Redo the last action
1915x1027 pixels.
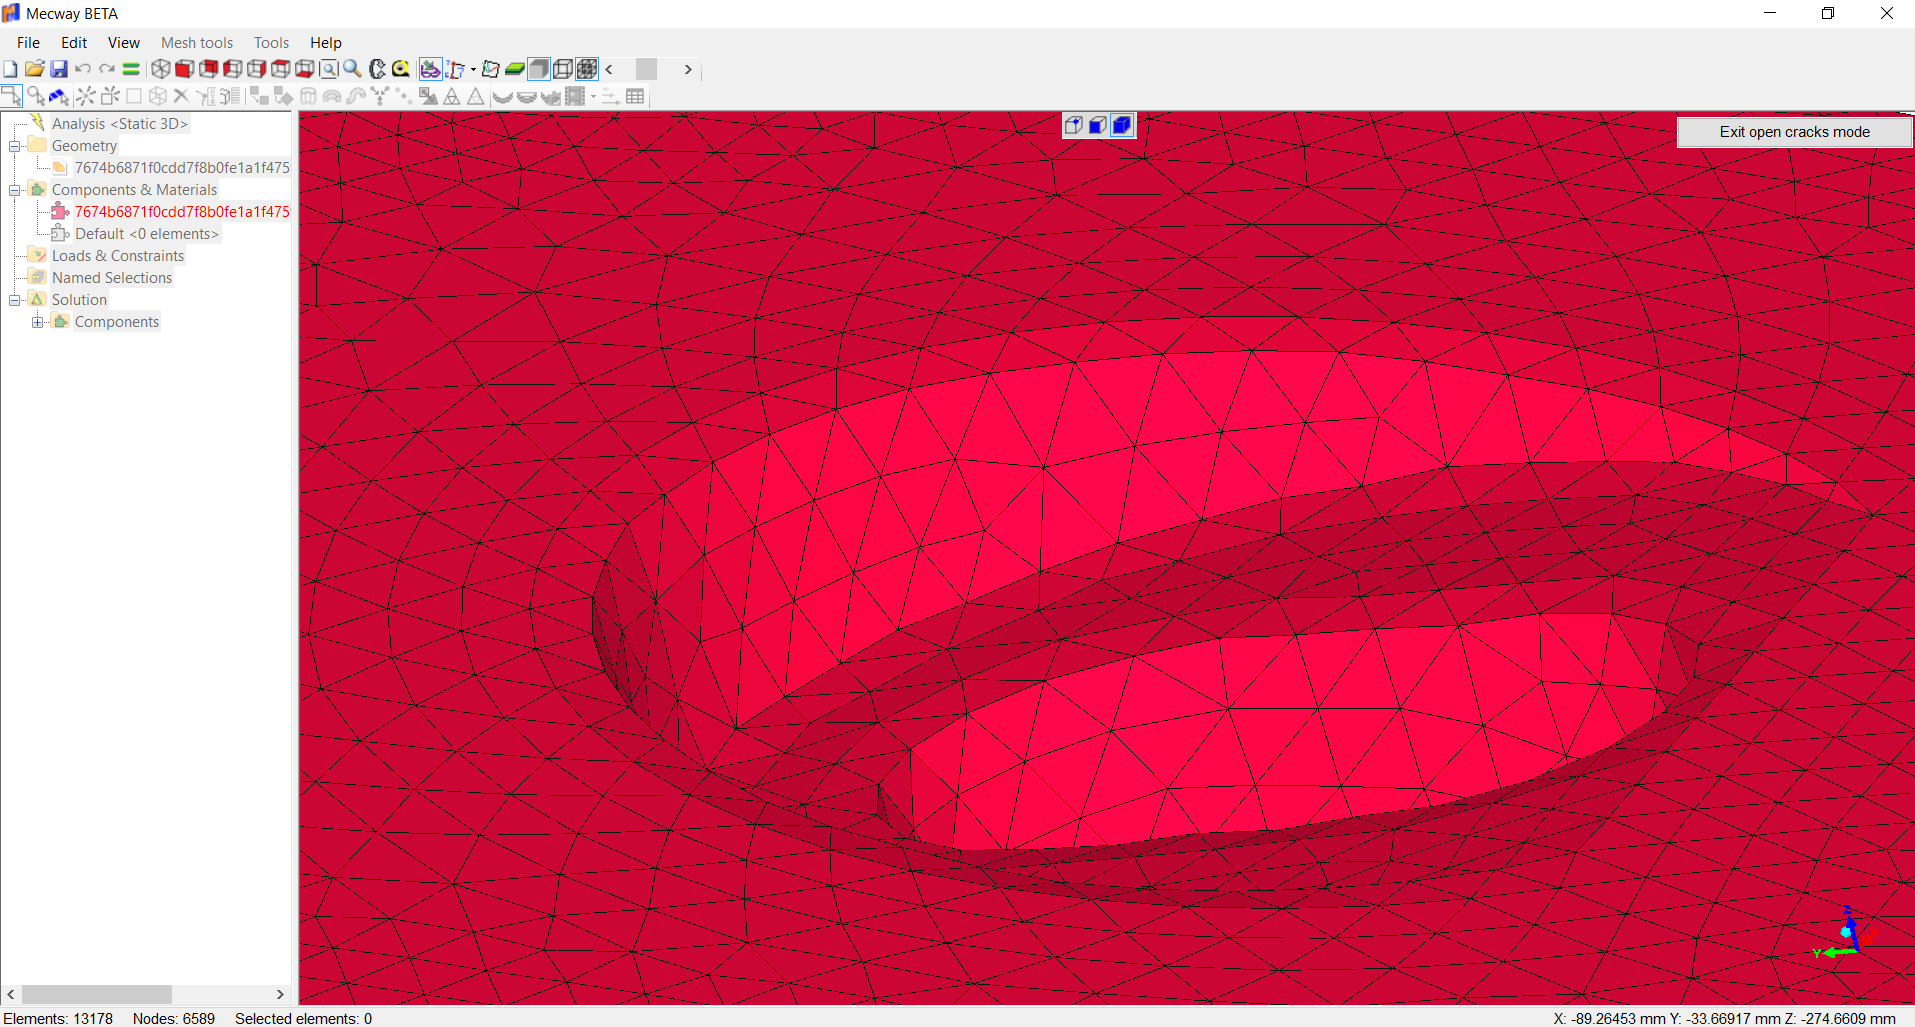pos(107,69)
